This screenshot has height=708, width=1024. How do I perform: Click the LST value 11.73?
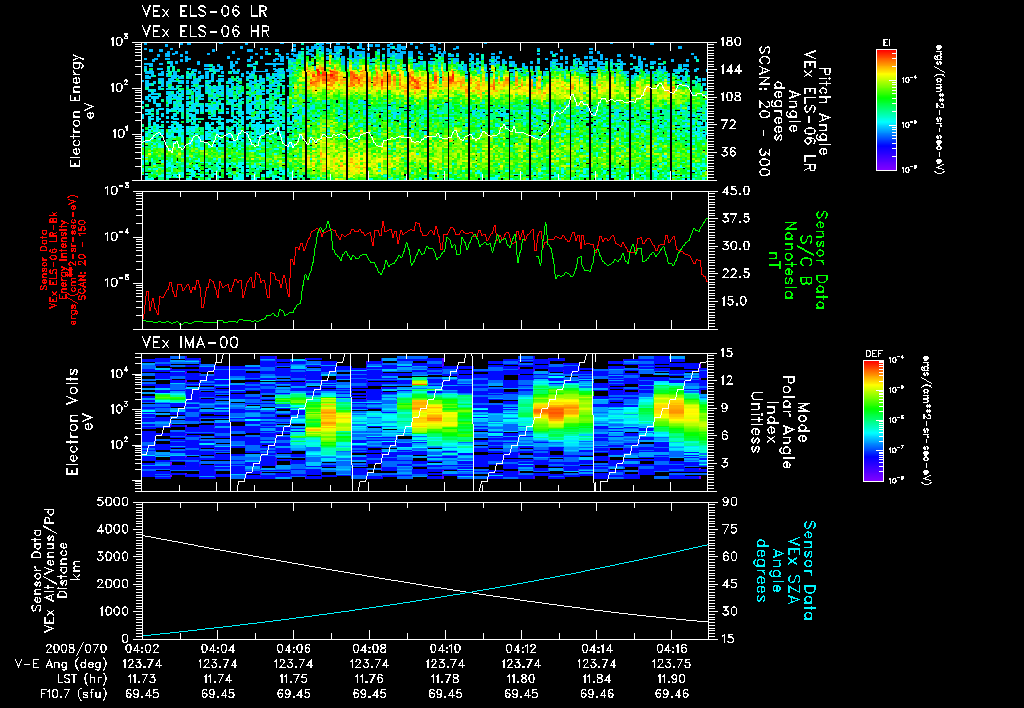point(142,679)
